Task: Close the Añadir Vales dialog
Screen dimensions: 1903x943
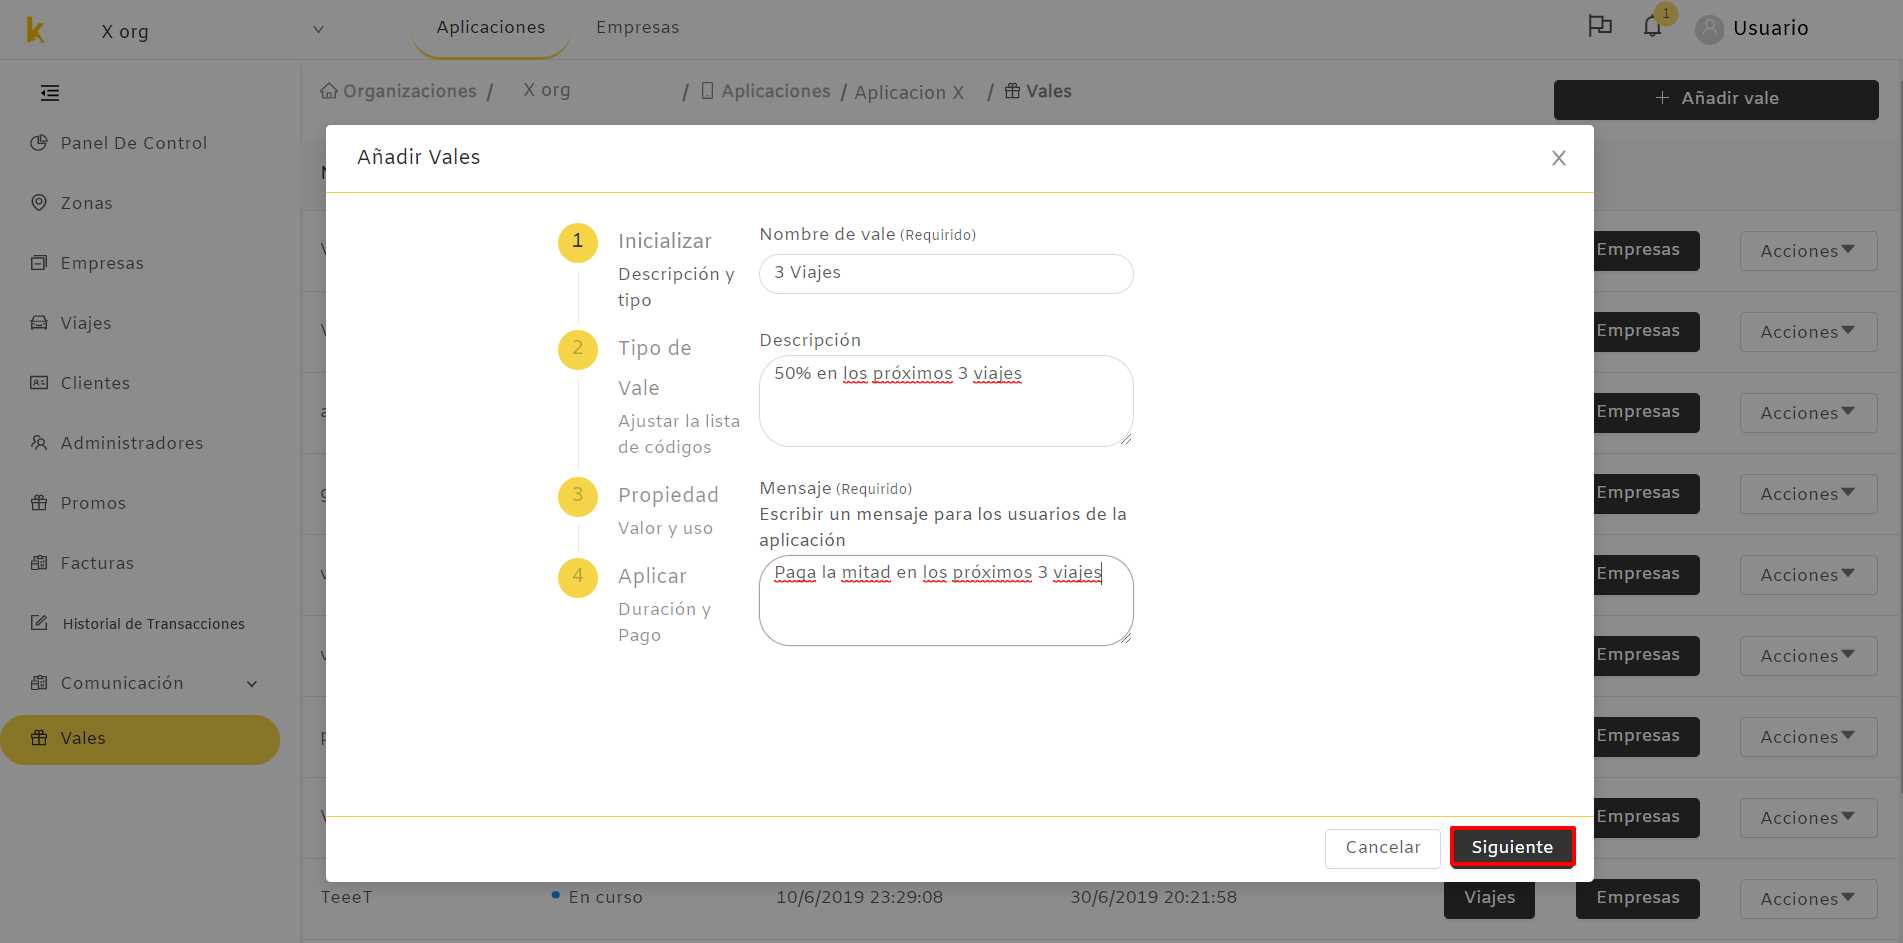Action: 1558,158
